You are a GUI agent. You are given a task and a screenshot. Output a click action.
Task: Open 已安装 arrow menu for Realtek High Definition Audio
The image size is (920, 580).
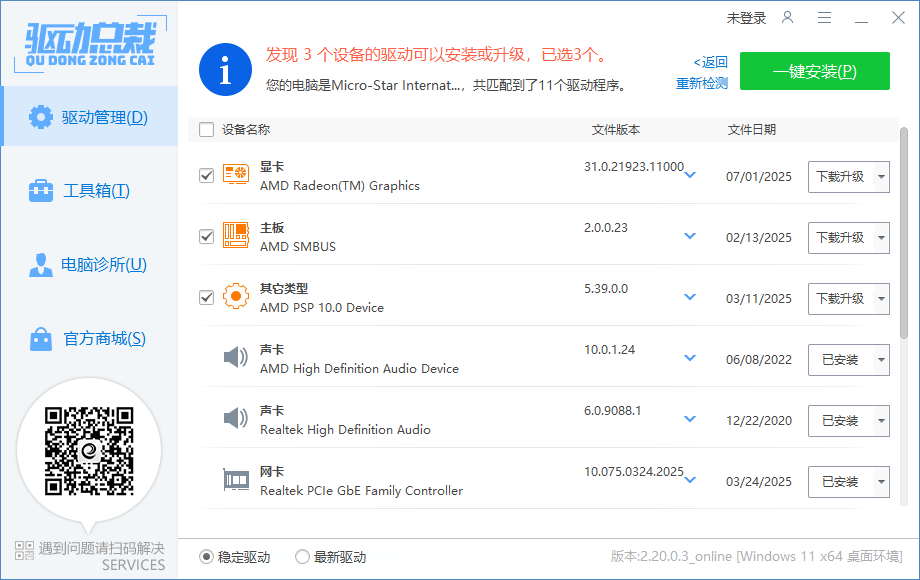(881, 420)
